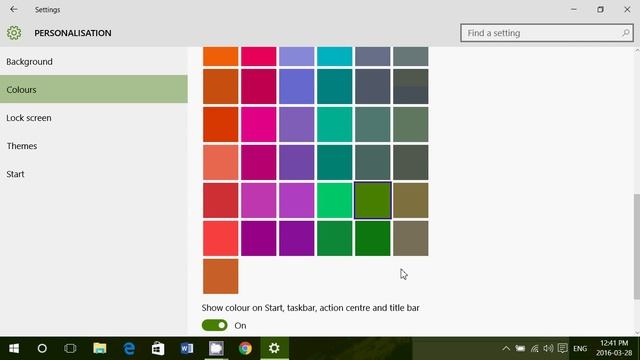Click the search magnifier icon

(x=625, y=33)
